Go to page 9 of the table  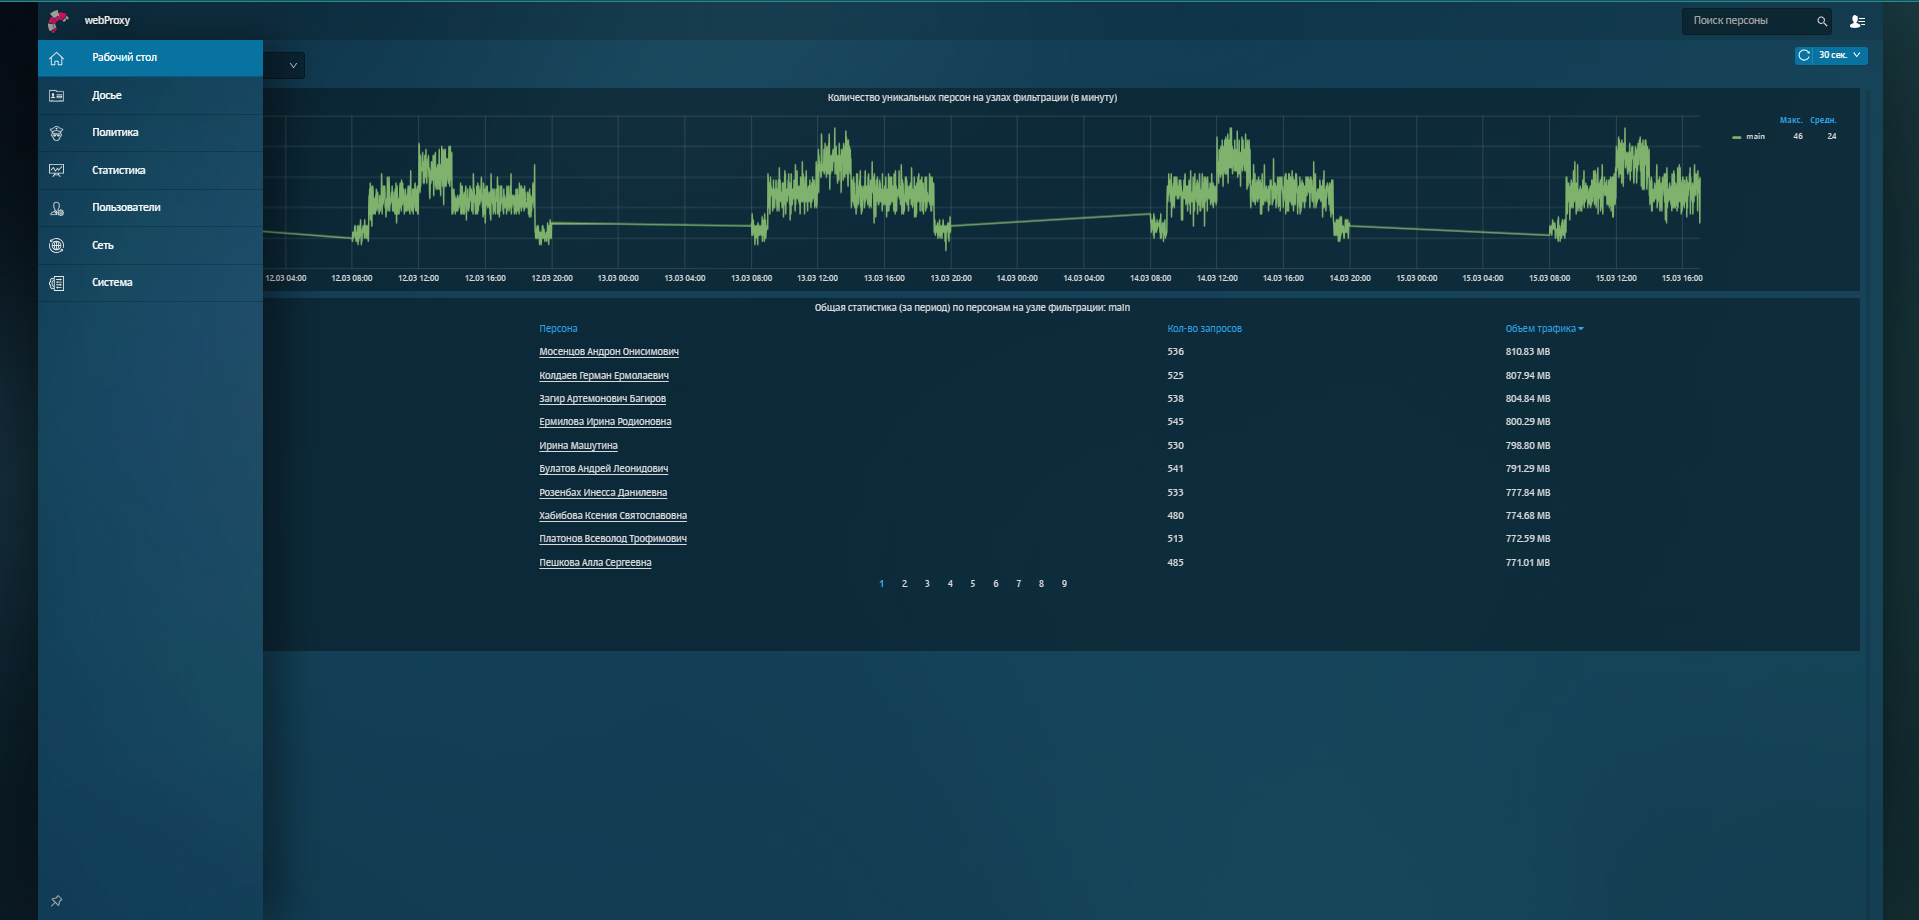tap(1064, 584)
